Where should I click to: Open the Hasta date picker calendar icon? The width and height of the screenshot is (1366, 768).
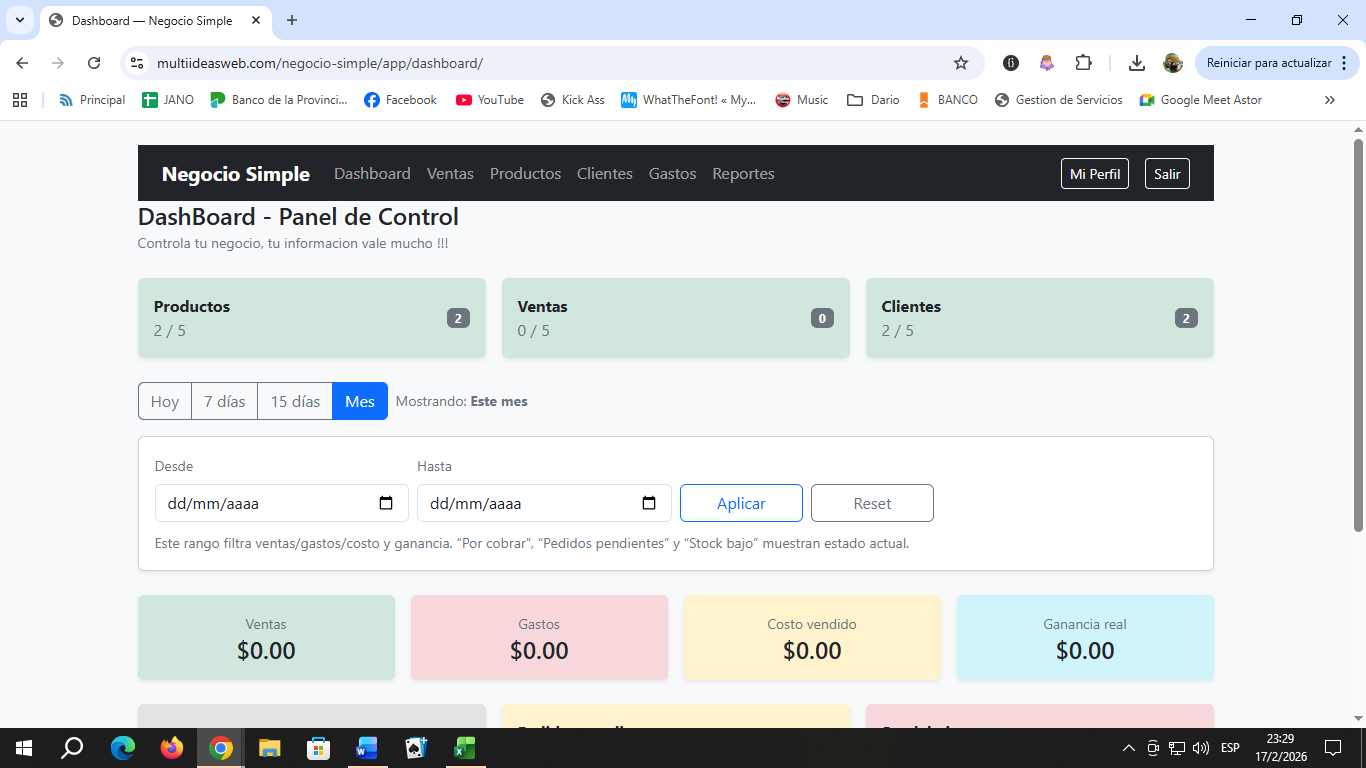[x=650, y=503]
